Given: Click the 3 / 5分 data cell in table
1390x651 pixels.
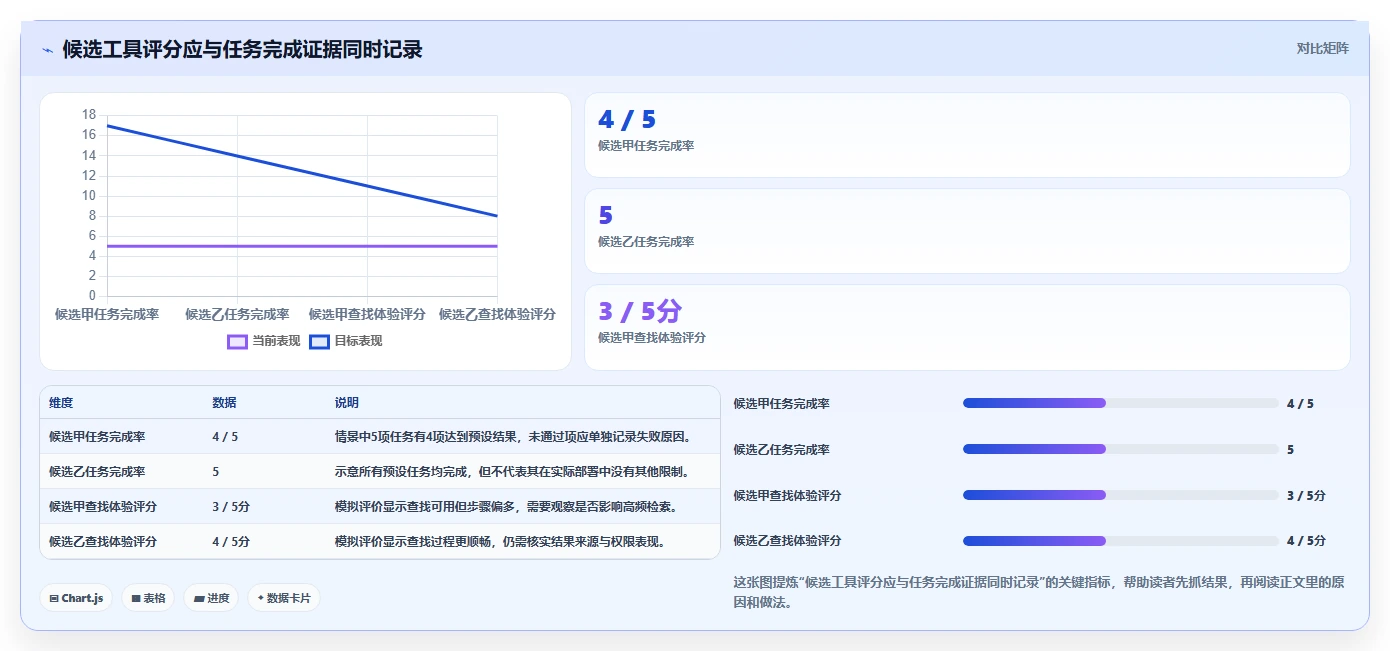Looking at the screenshot, I should (x=231, y=507).
